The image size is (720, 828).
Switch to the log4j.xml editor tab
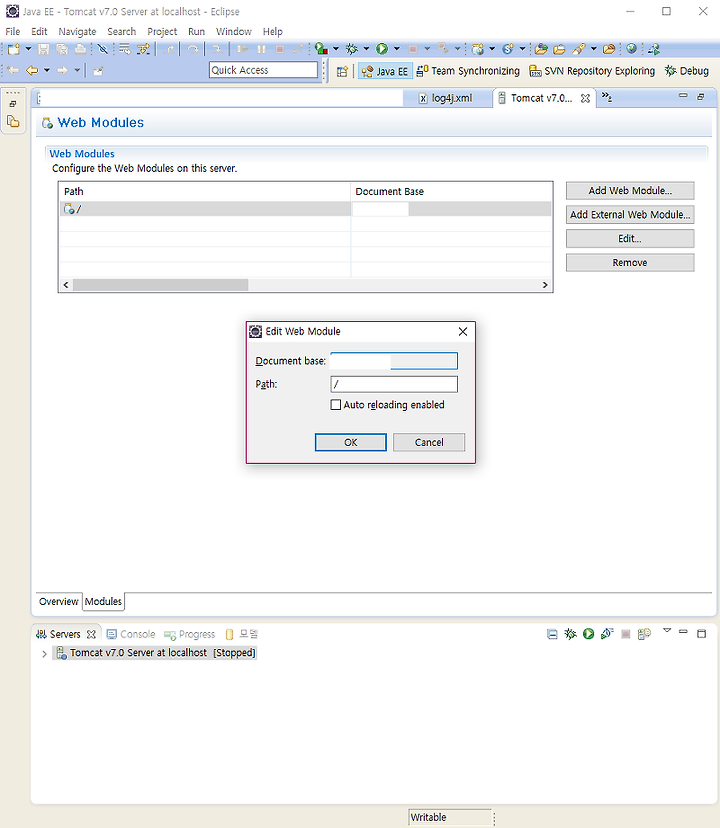[446, 98]
